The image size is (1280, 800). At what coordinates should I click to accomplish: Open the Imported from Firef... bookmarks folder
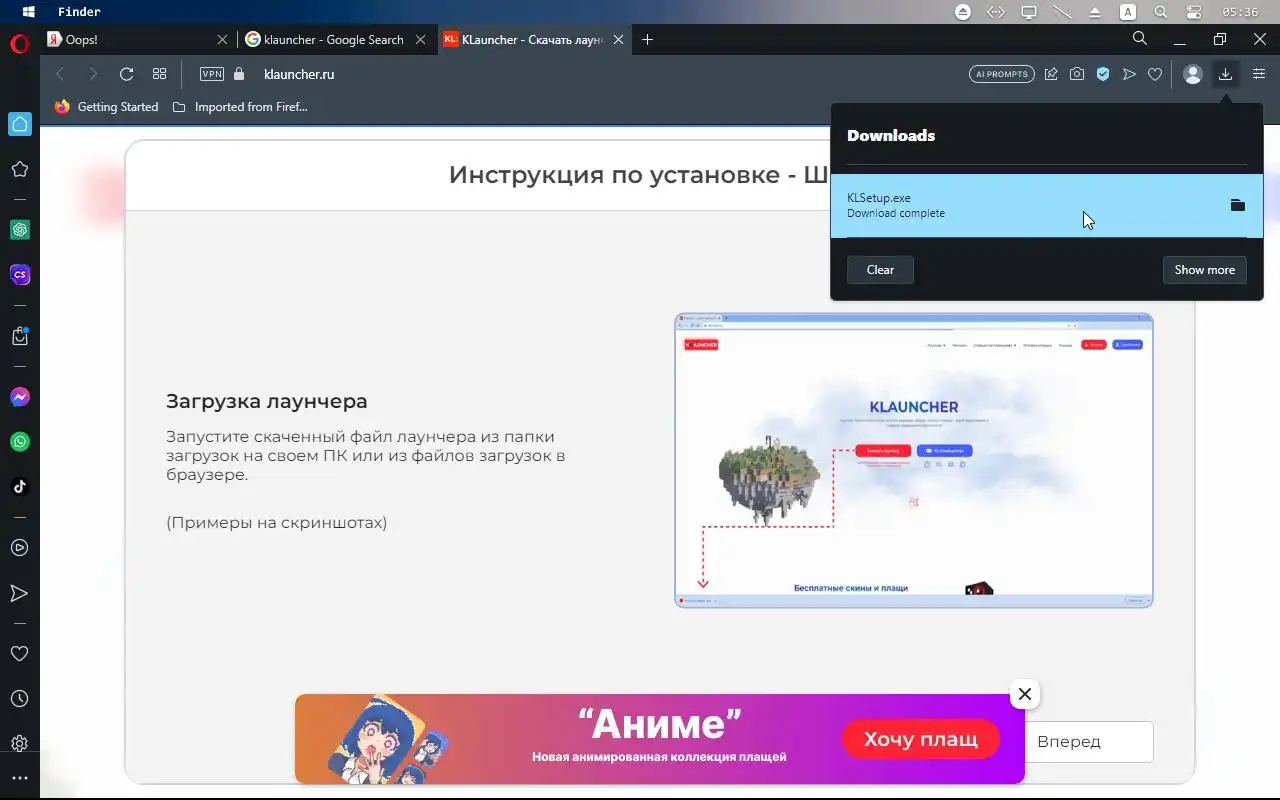[x=240, y=107]
